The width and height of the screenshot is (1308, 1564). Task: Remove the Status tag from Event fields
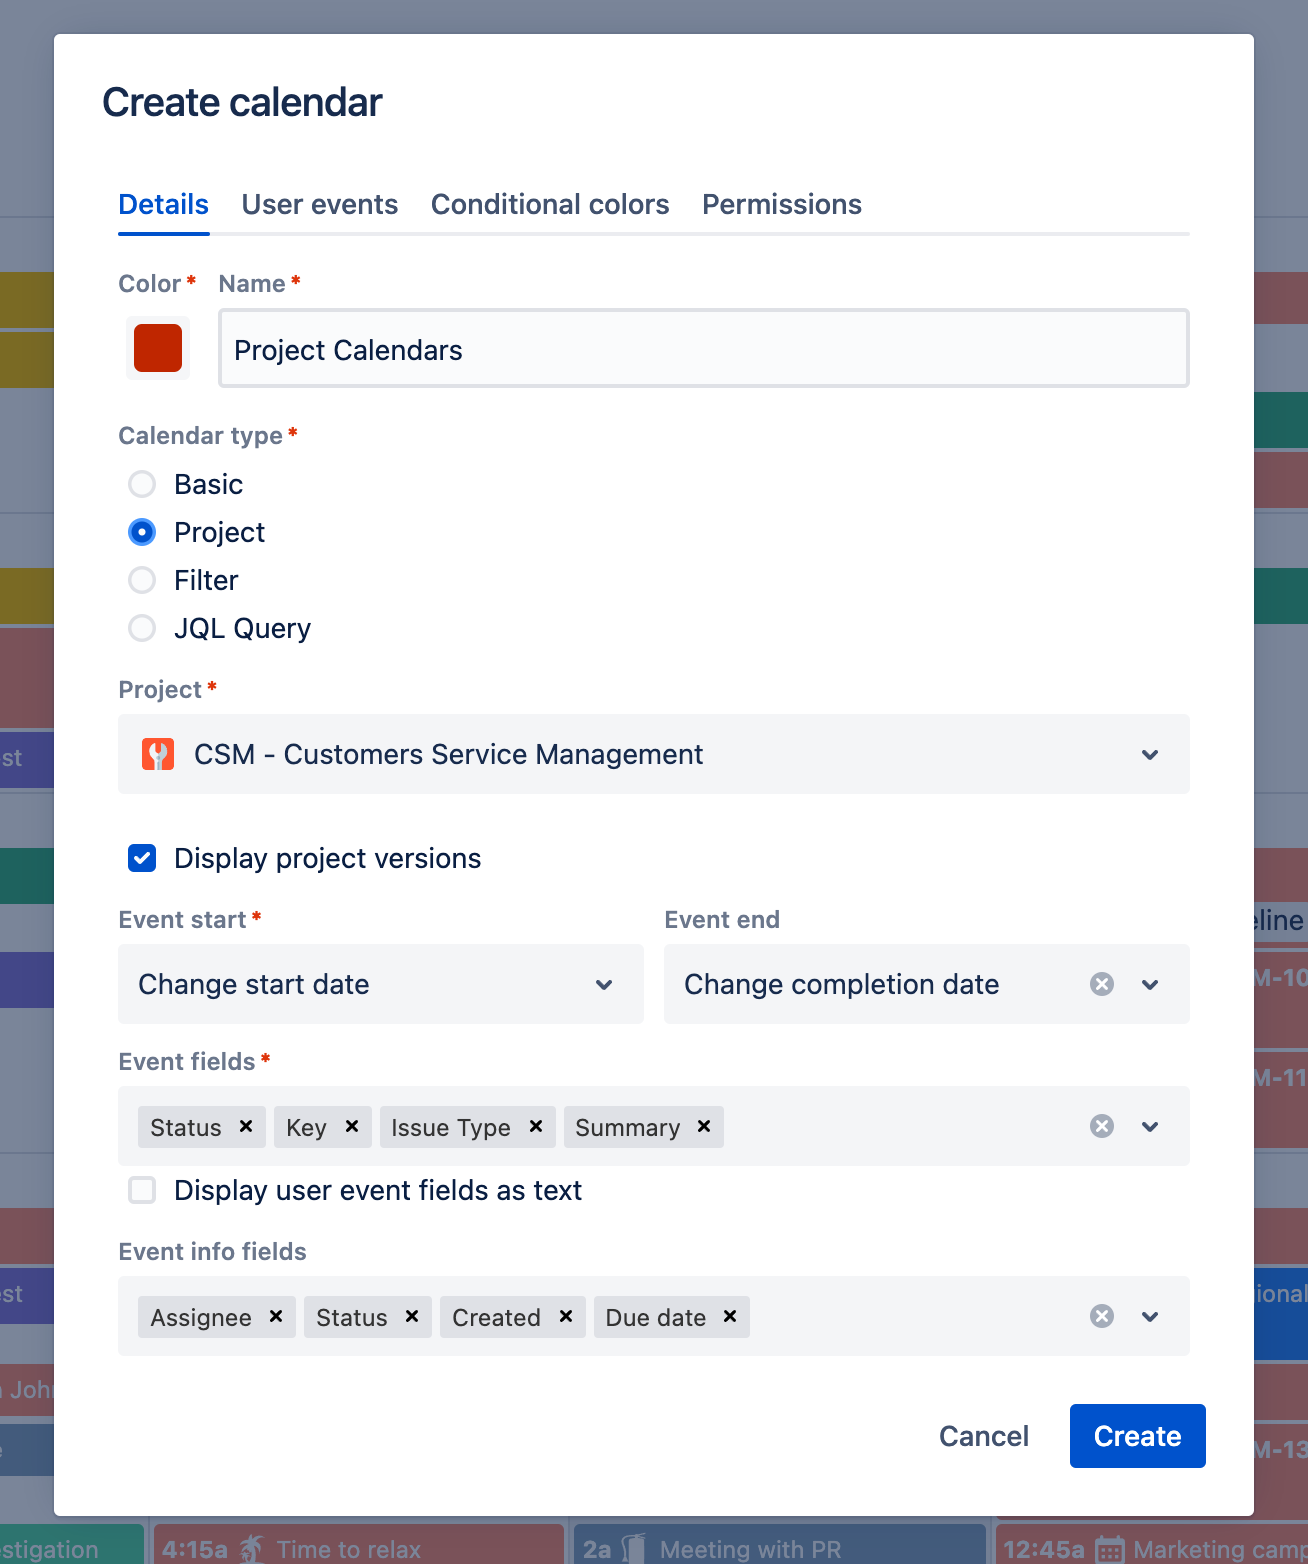(x=246, y=1126)
